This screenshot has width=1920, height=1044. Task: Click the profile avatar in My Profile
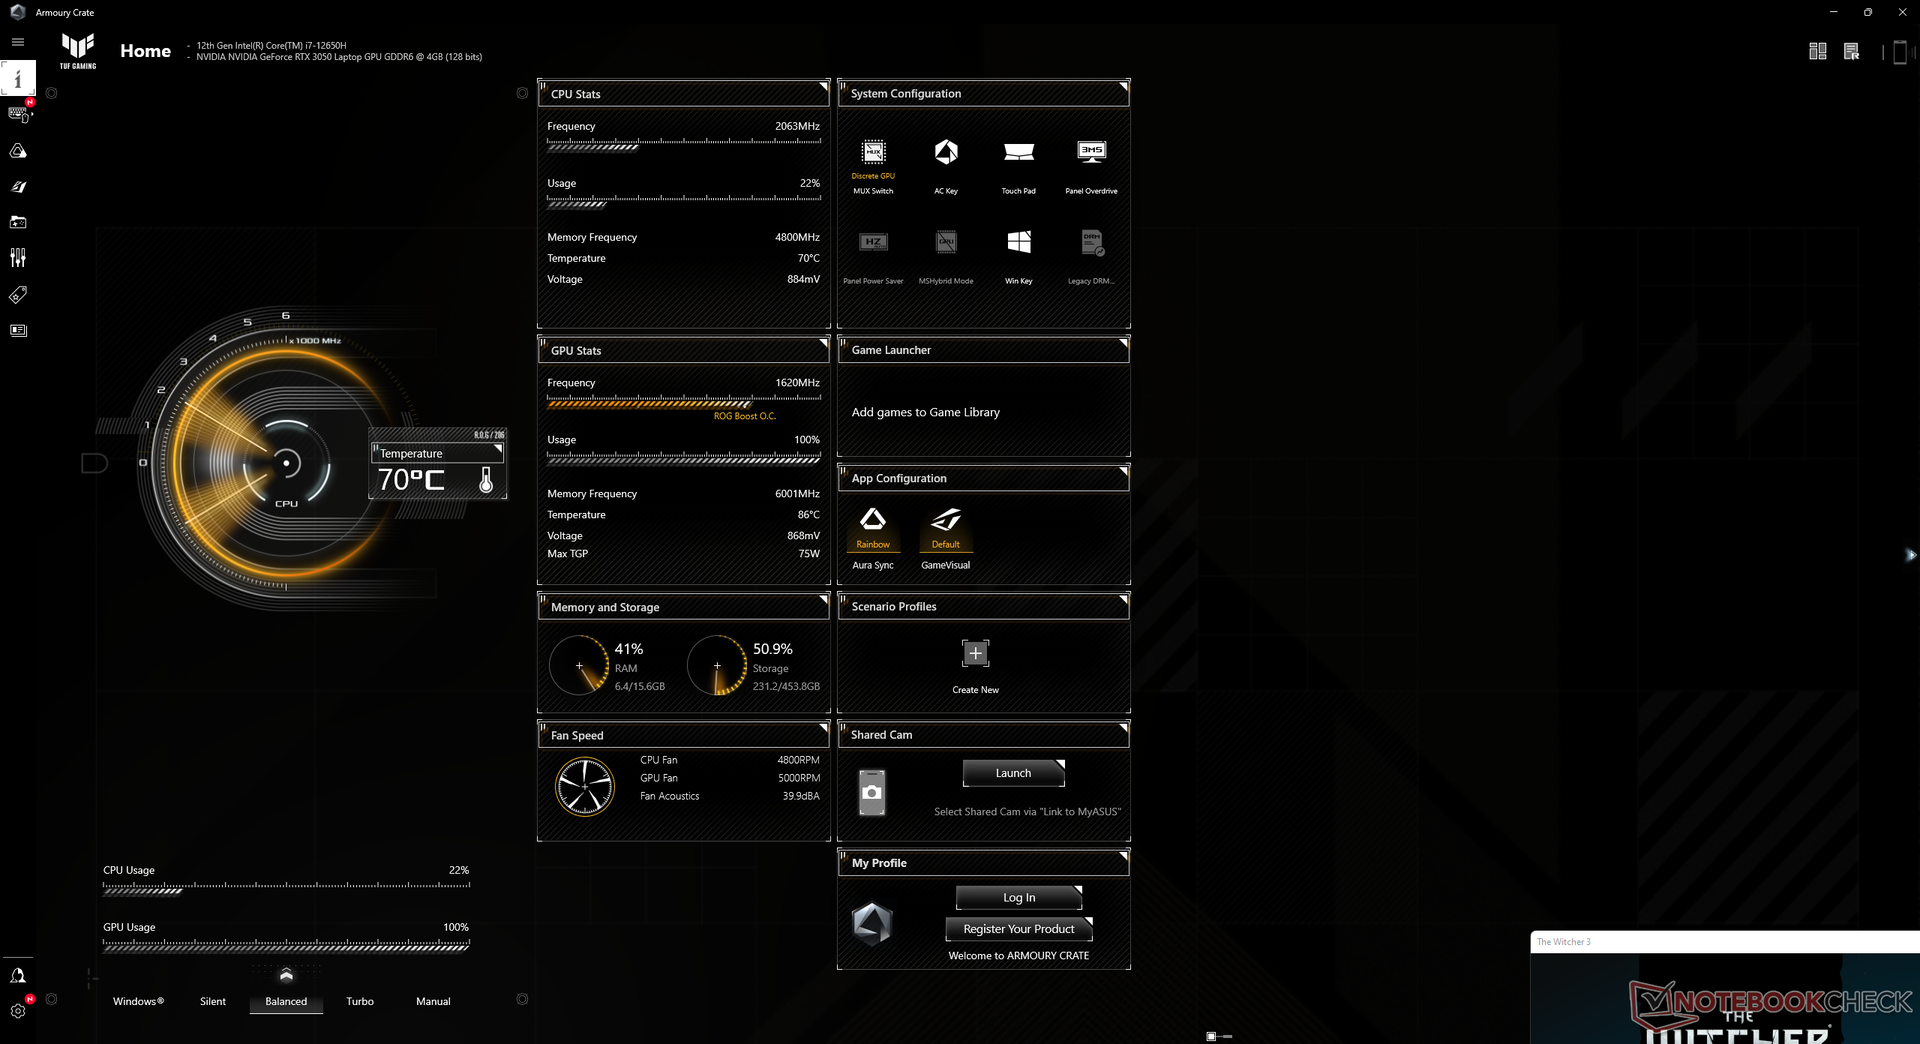872,924
